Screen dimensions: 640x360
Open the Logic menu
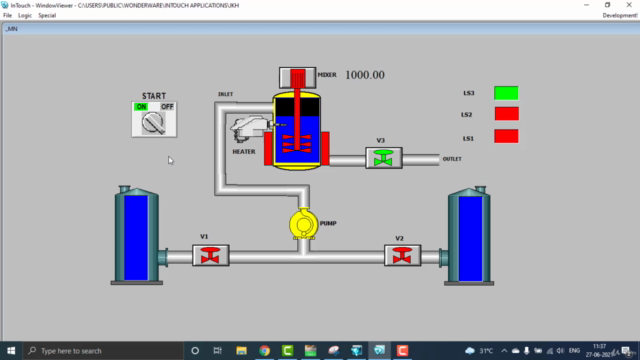[x=24, y=16]
